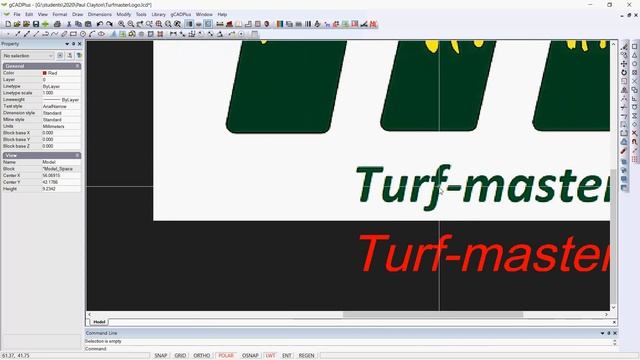Collapse the View property section
This screenshot has width=640, height=360.
tap(77, 155)
